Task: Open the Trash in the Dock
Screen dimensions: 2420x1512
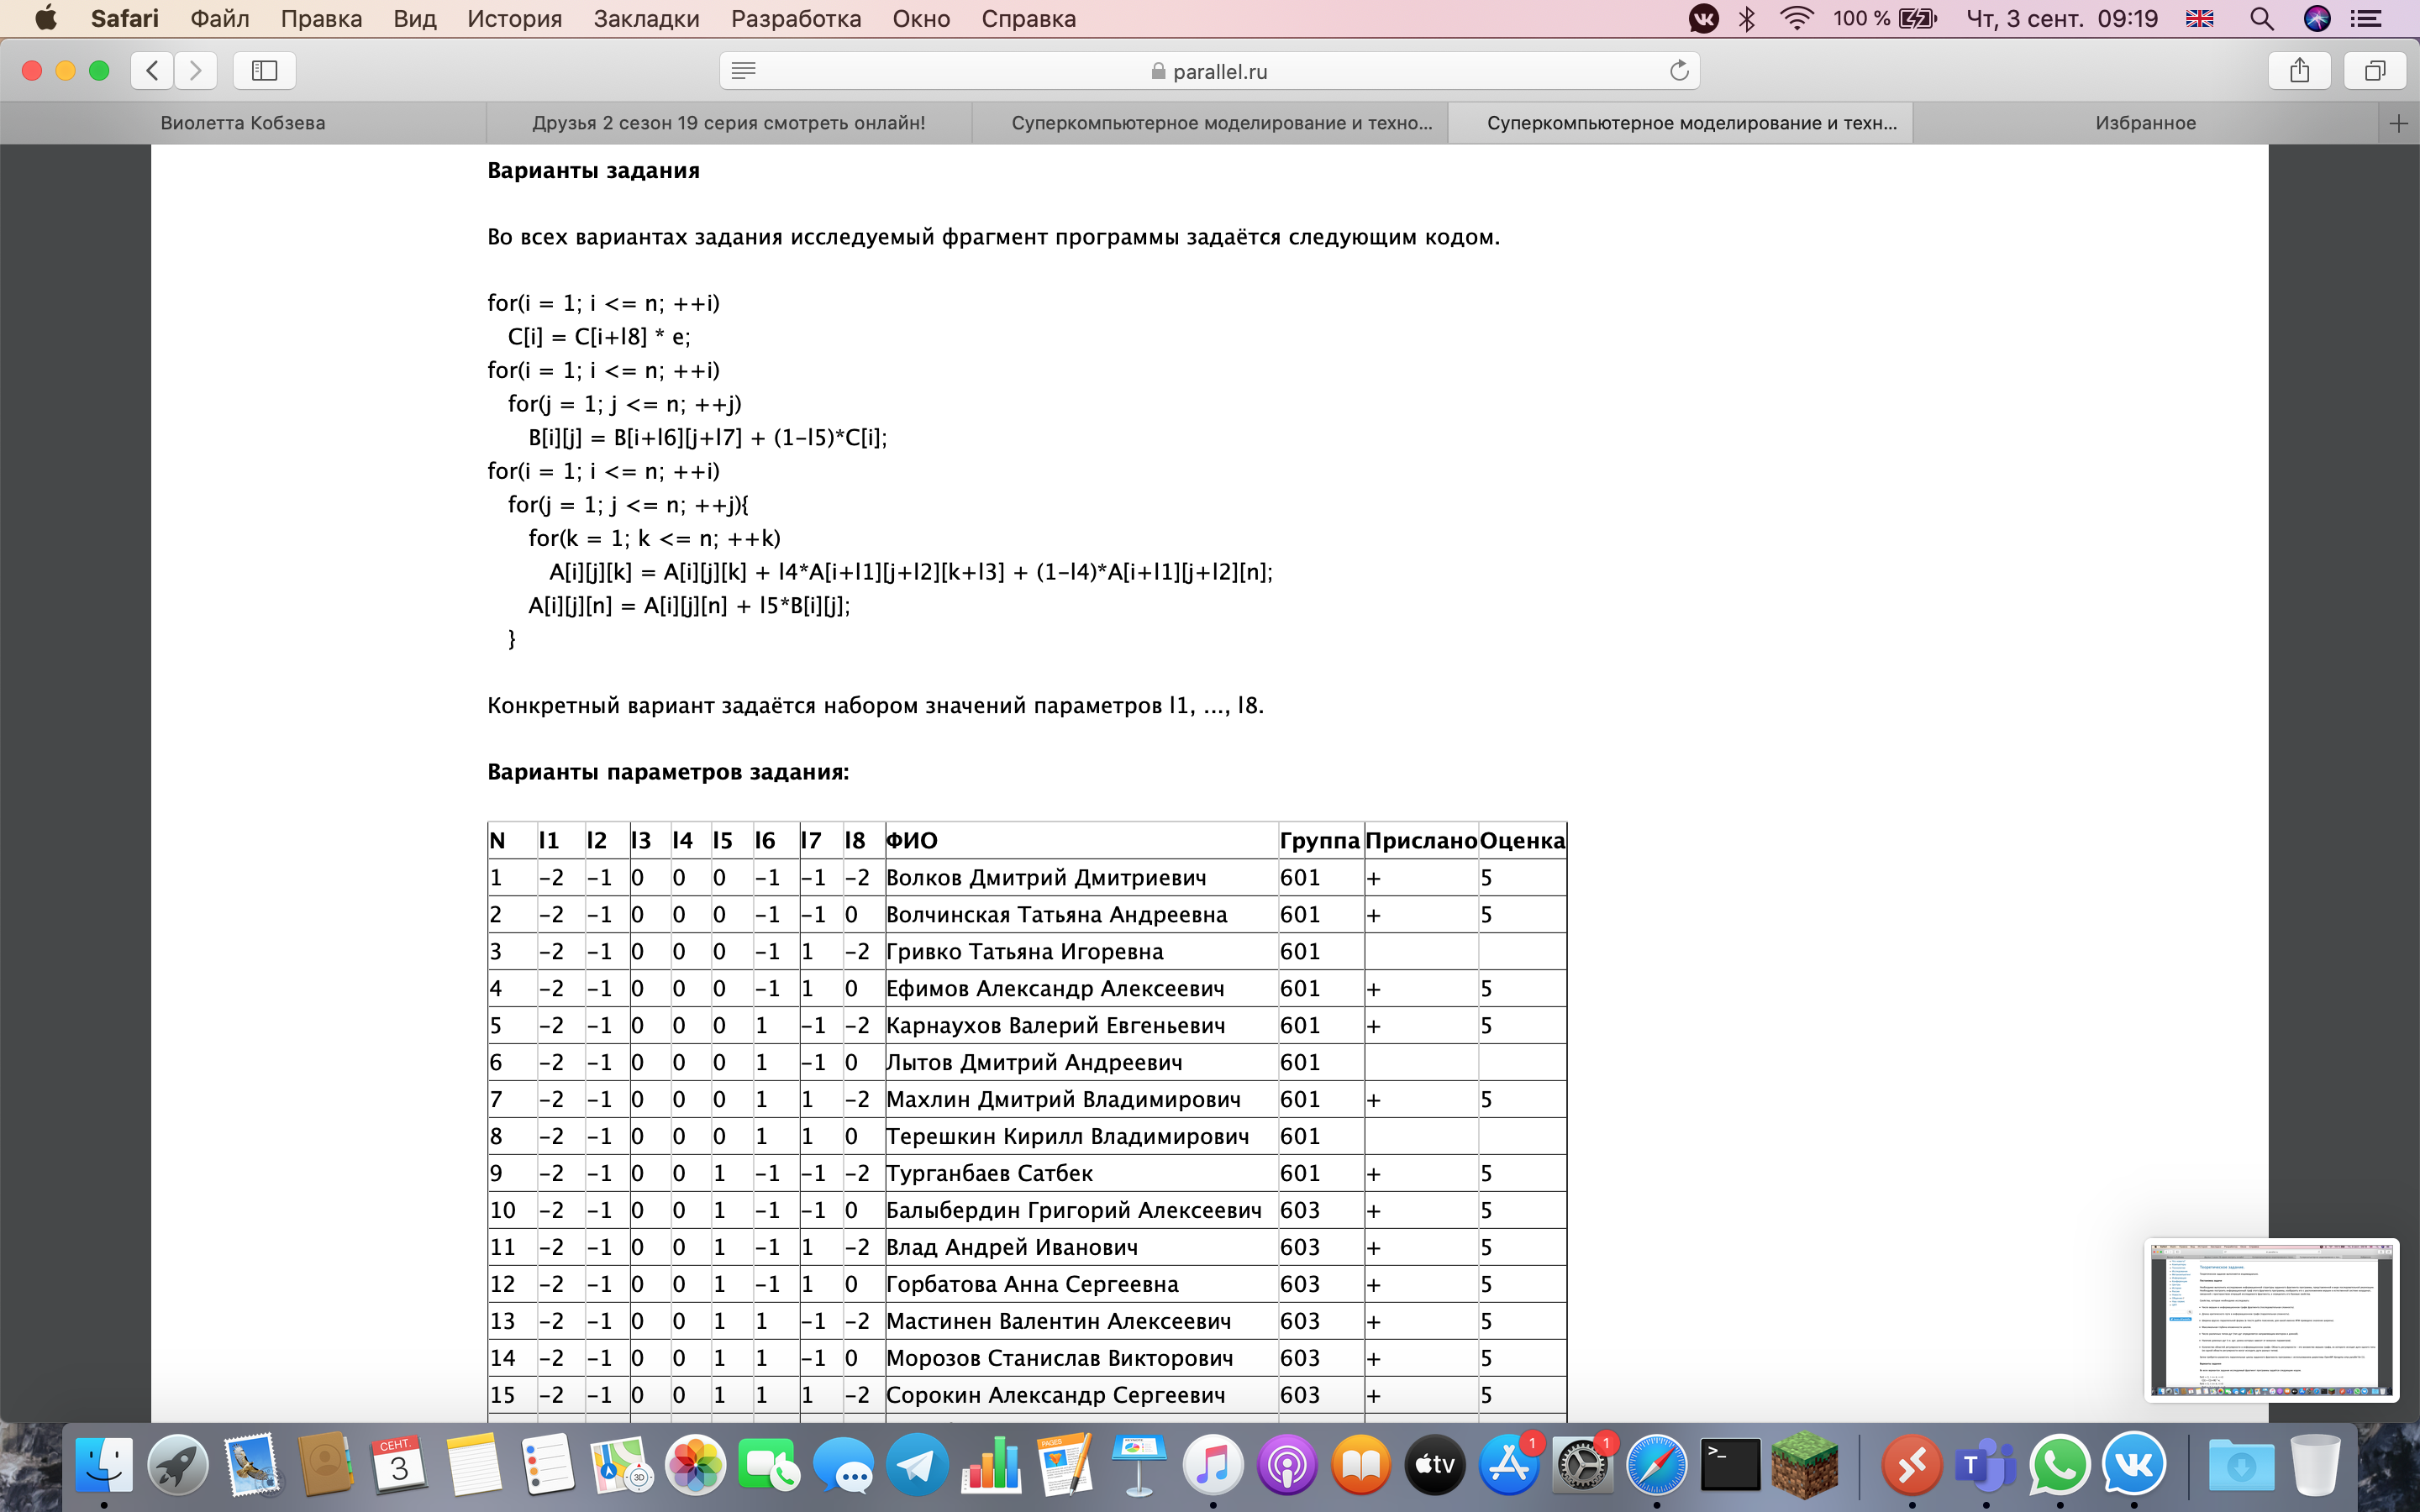Action: coord(2315,1465)
